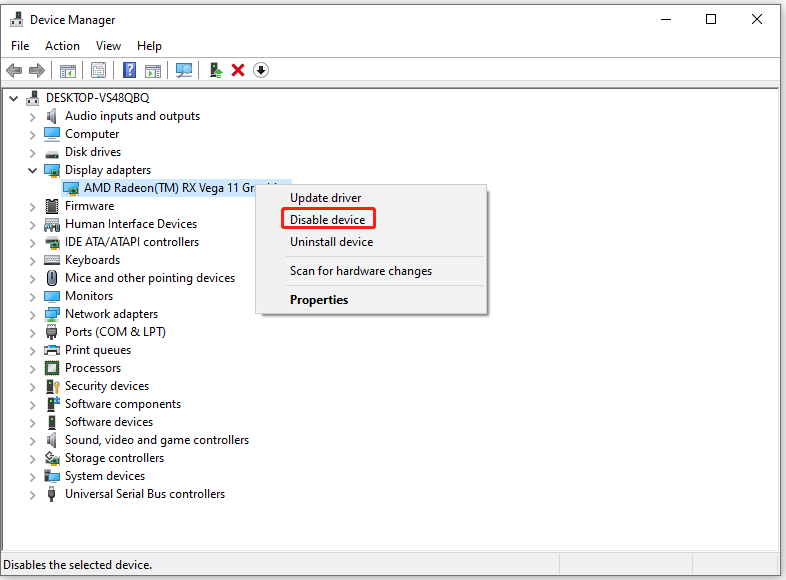
Task: Collapse the DESKTOP-VS48QBQ root node
Action: [x=14, y=99]
